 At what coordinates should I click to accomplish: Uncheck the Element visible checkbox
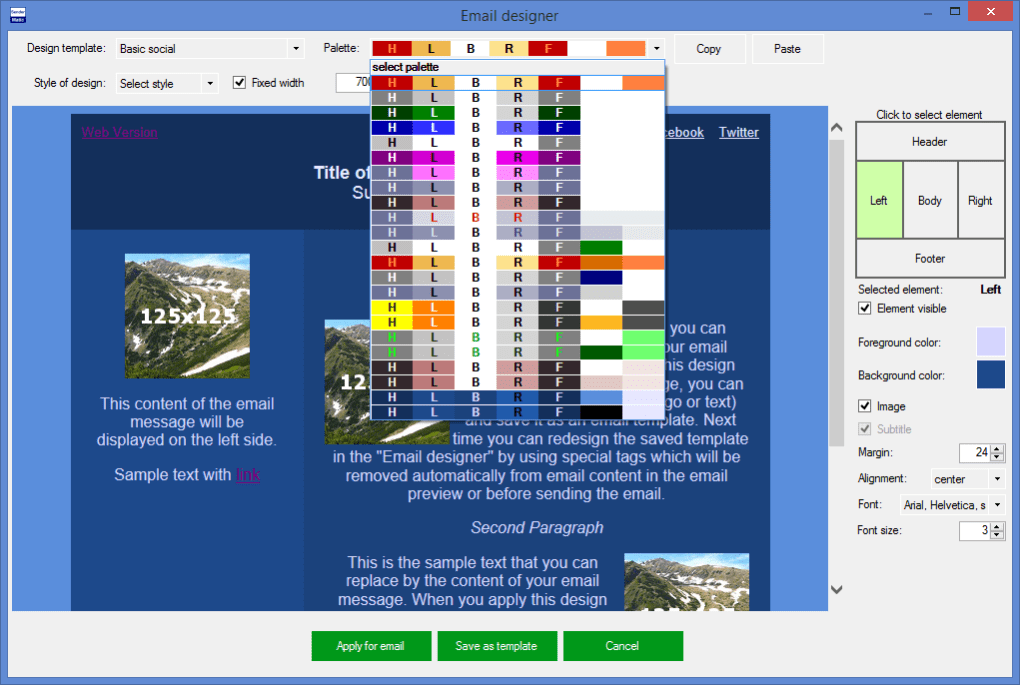click(x=865, y=309)
